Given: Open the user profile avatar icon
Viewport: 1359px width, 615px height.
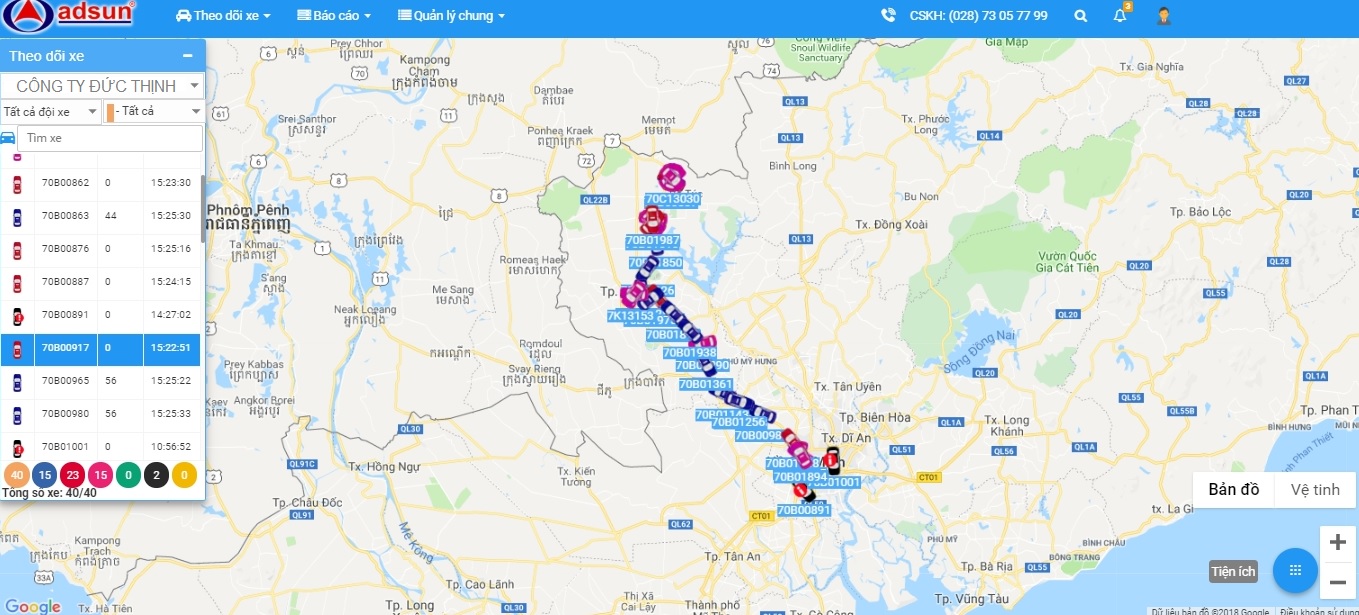Looking at the screenshot, I should click(1164, 16).
